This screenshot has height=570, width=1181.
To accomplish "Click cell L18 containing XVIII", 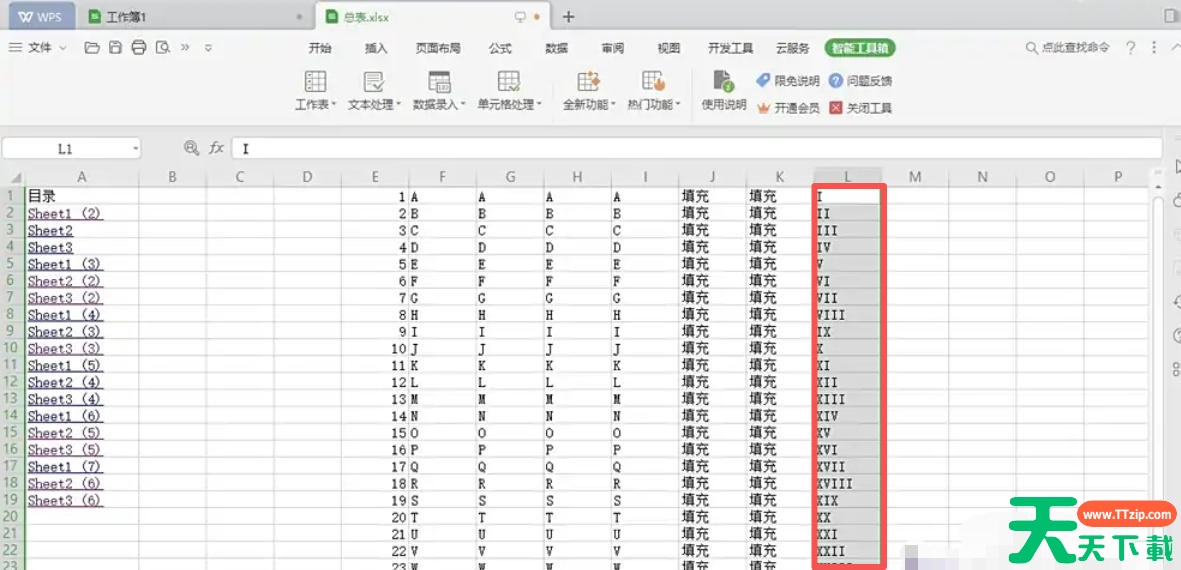I will click(847, 483).
